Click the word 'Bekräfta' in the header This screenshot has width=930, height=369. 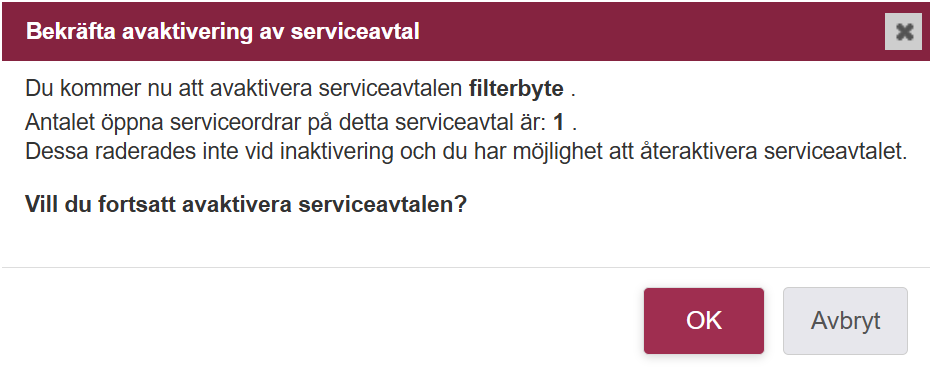[x=71, y=31]
